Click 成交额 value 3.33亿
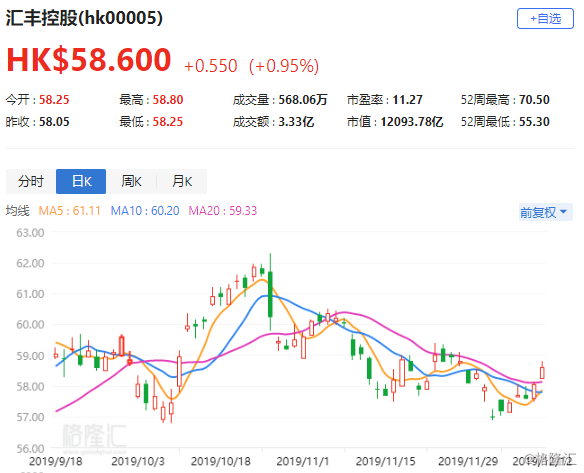Screen dimensions: 584x473 coord(296,122)
